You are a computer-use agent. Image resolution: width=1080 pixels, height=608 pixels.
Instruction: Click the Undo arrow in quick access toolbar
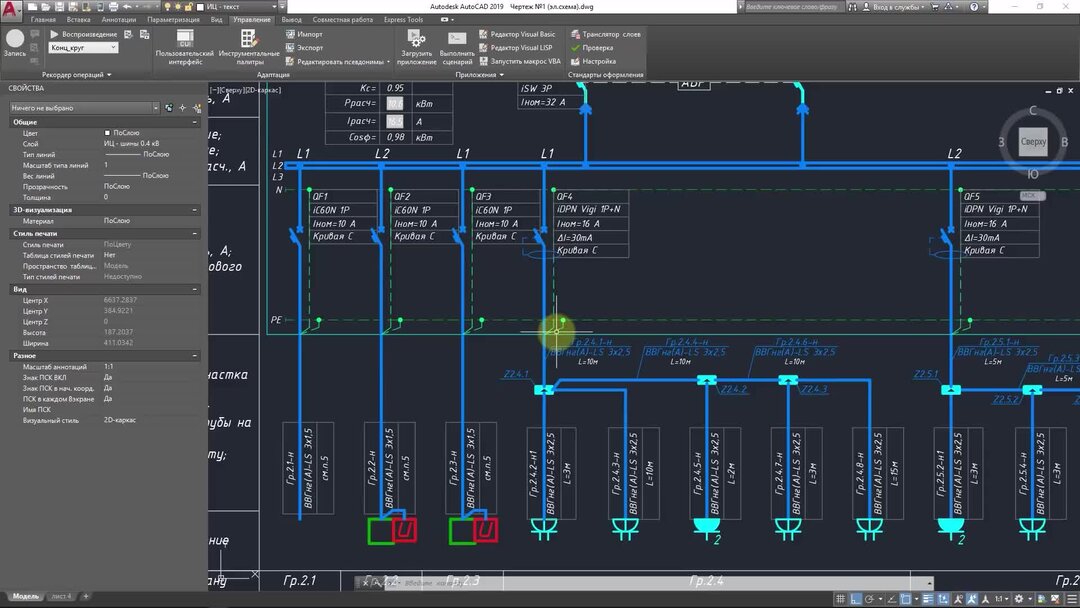point(127,7)
